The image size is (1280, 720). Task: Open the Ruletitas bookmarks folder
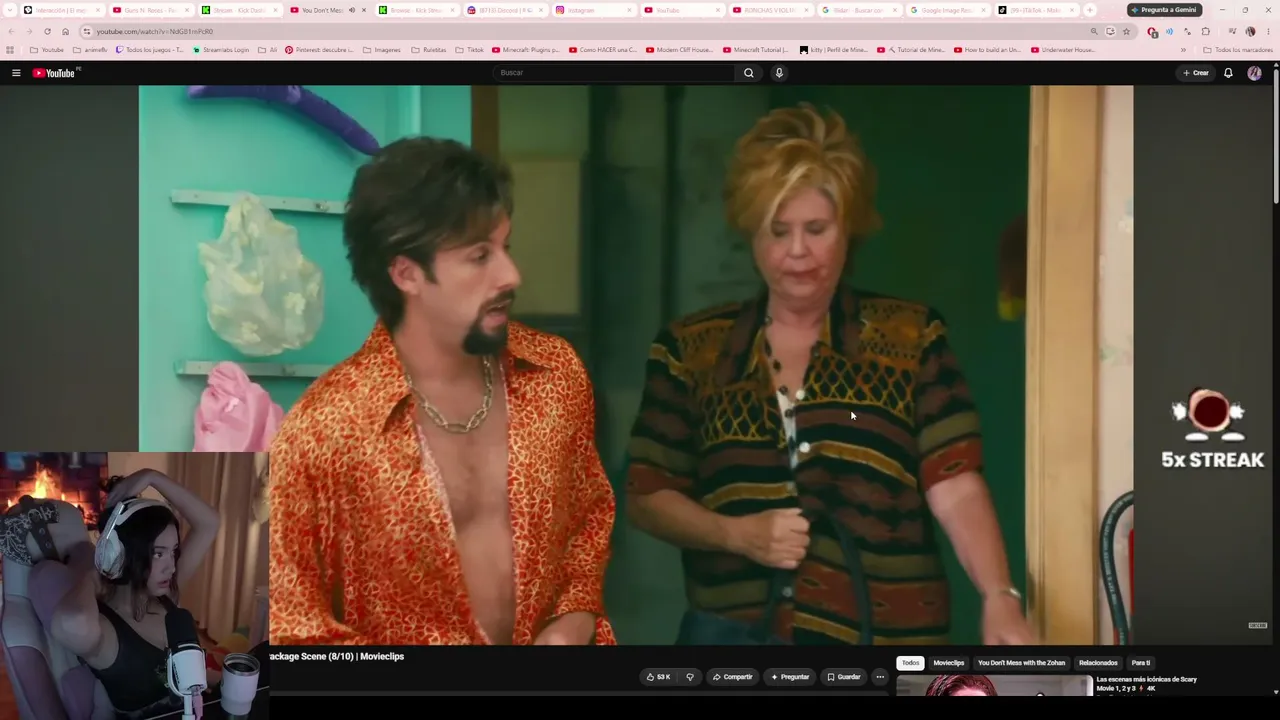click(428, 50)
